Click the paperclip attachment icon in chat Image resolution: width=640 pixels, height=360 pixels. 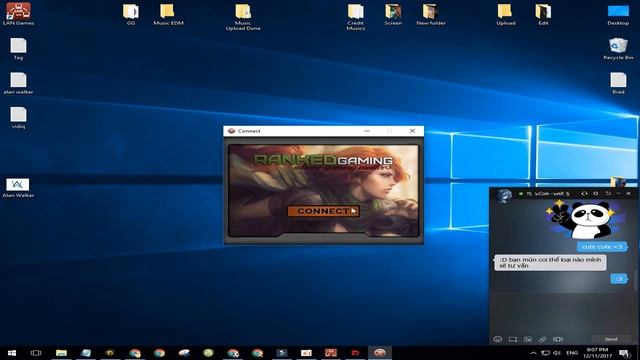click(x=542, y=339)
